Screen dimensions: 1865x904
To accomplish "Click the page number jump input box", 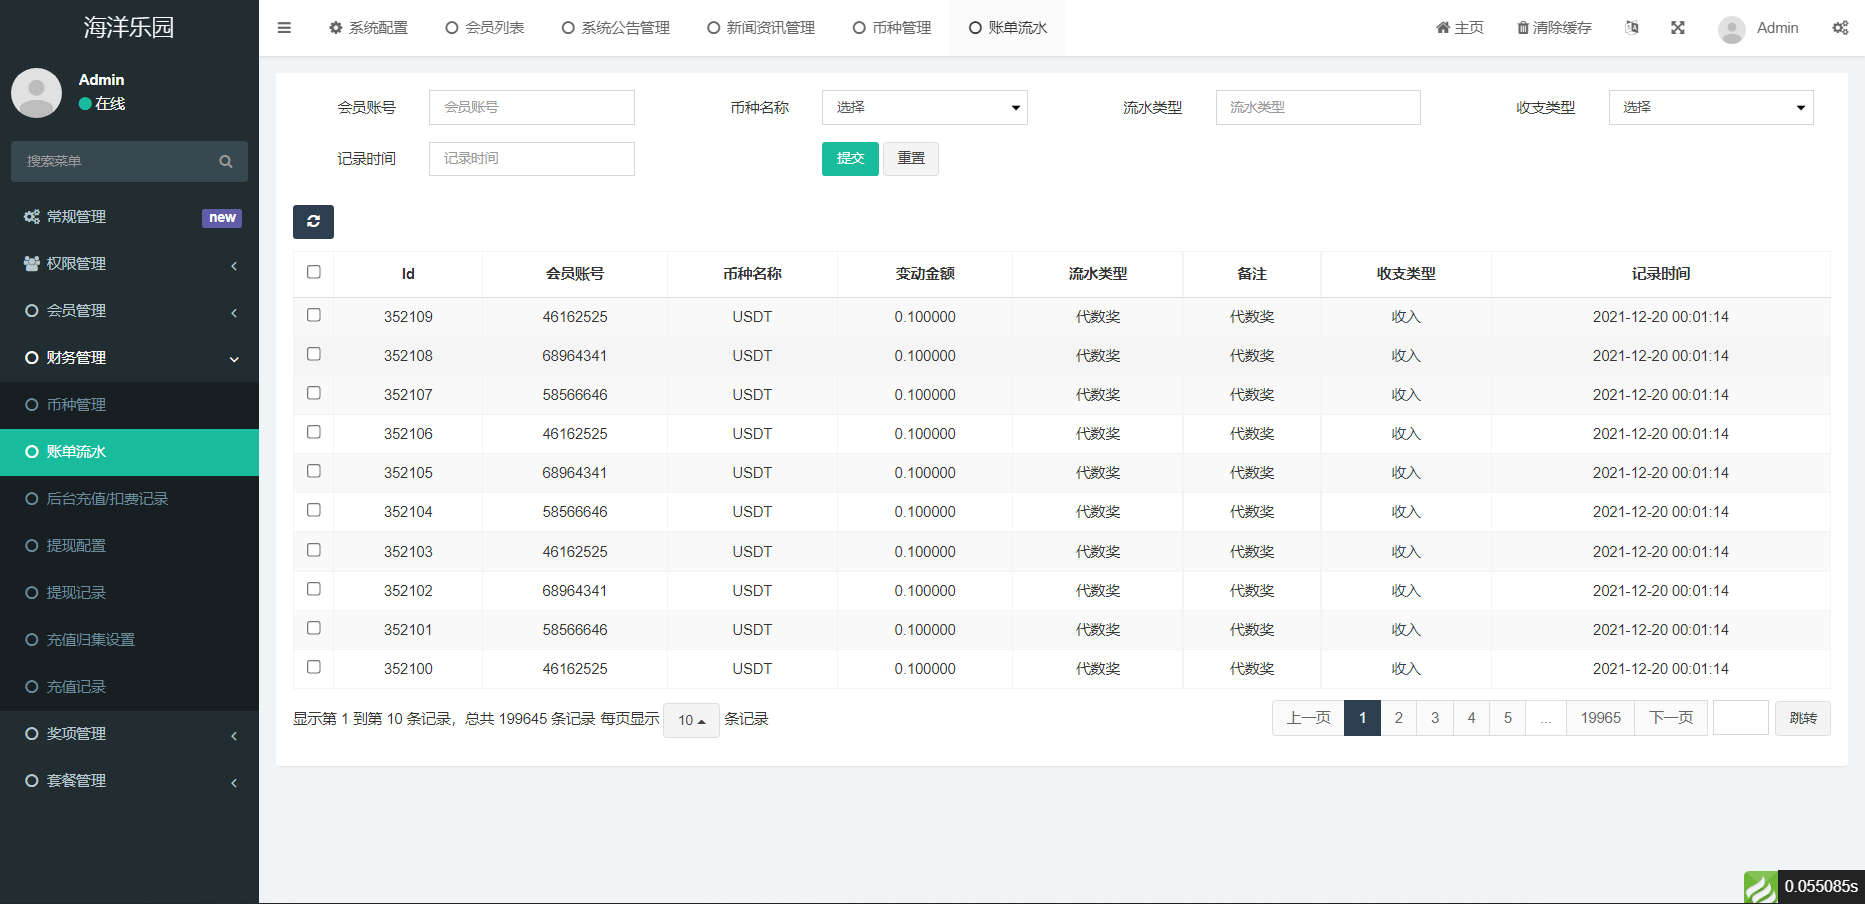I will [x=1741, y=718].
